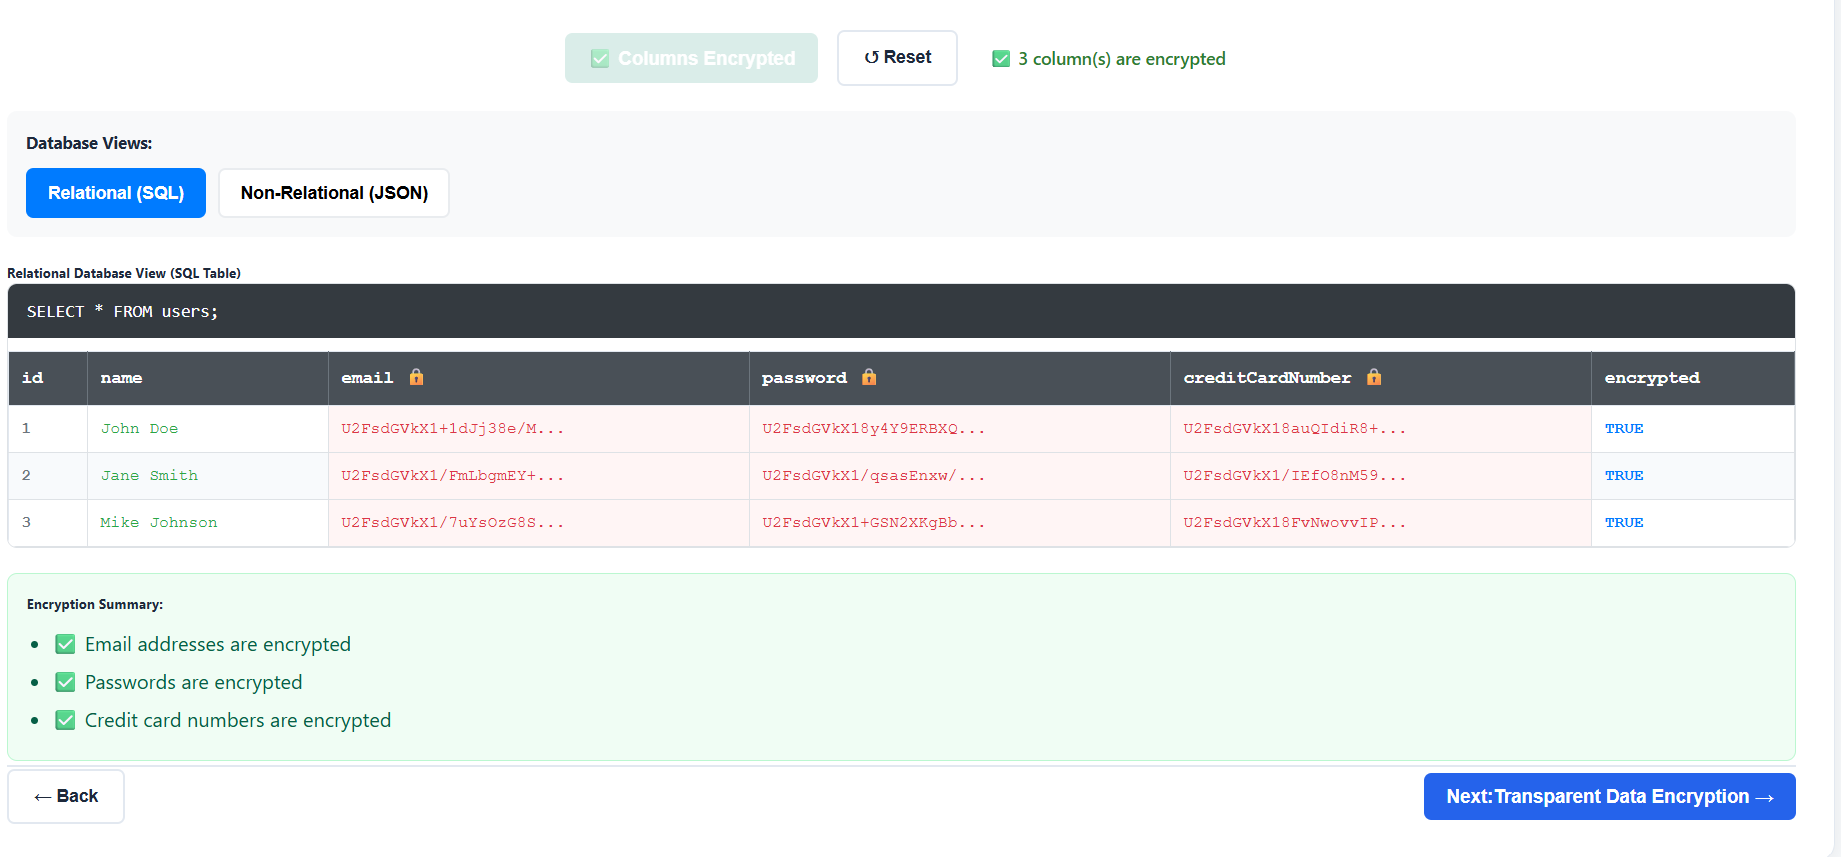Go Back to the previous step

click(x=66, y=796)
